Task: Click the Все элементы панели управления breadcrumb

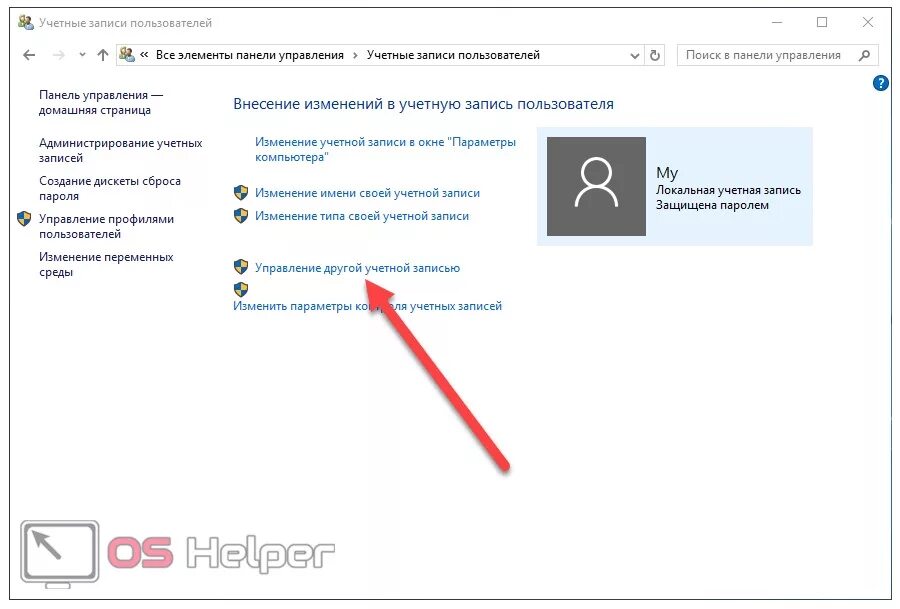Action: 250,55
